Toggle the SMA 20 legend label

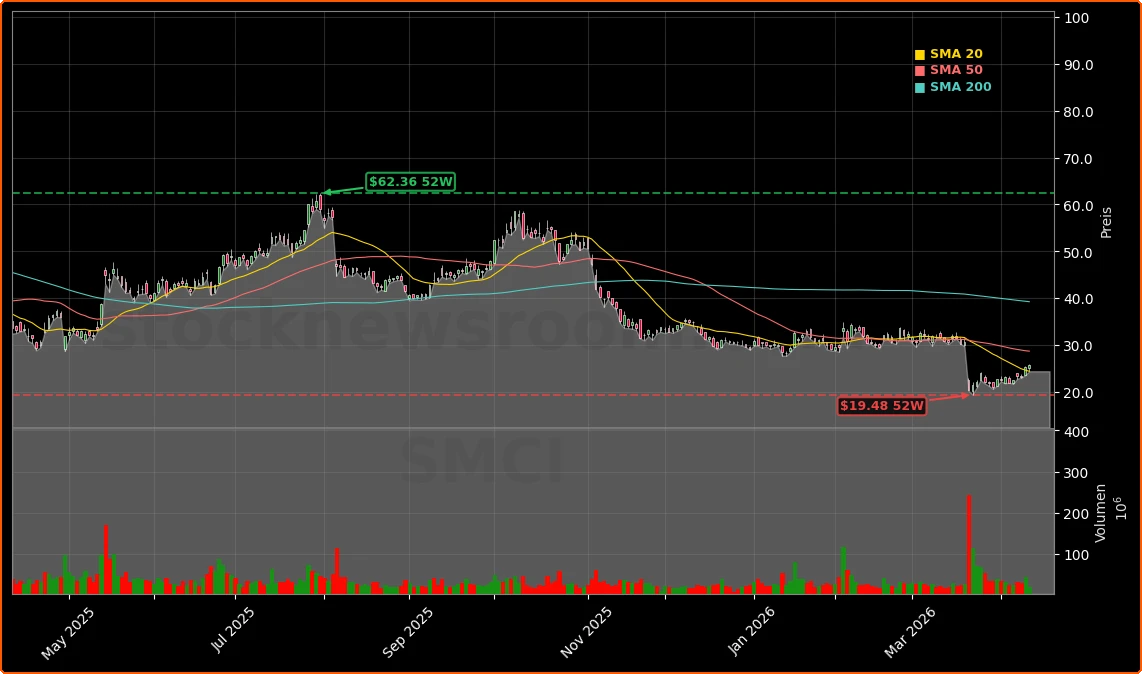coord(956,55)
